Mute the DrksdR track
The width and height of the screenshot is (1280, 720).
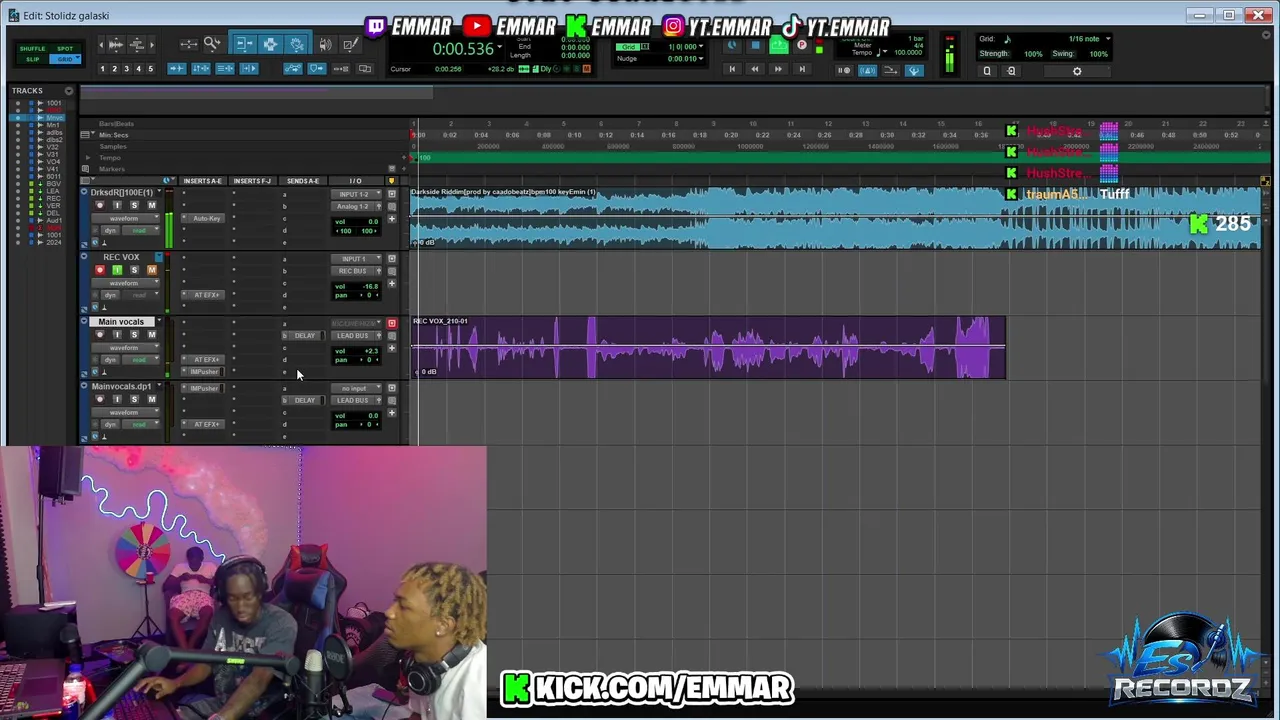tap(152, 205)
